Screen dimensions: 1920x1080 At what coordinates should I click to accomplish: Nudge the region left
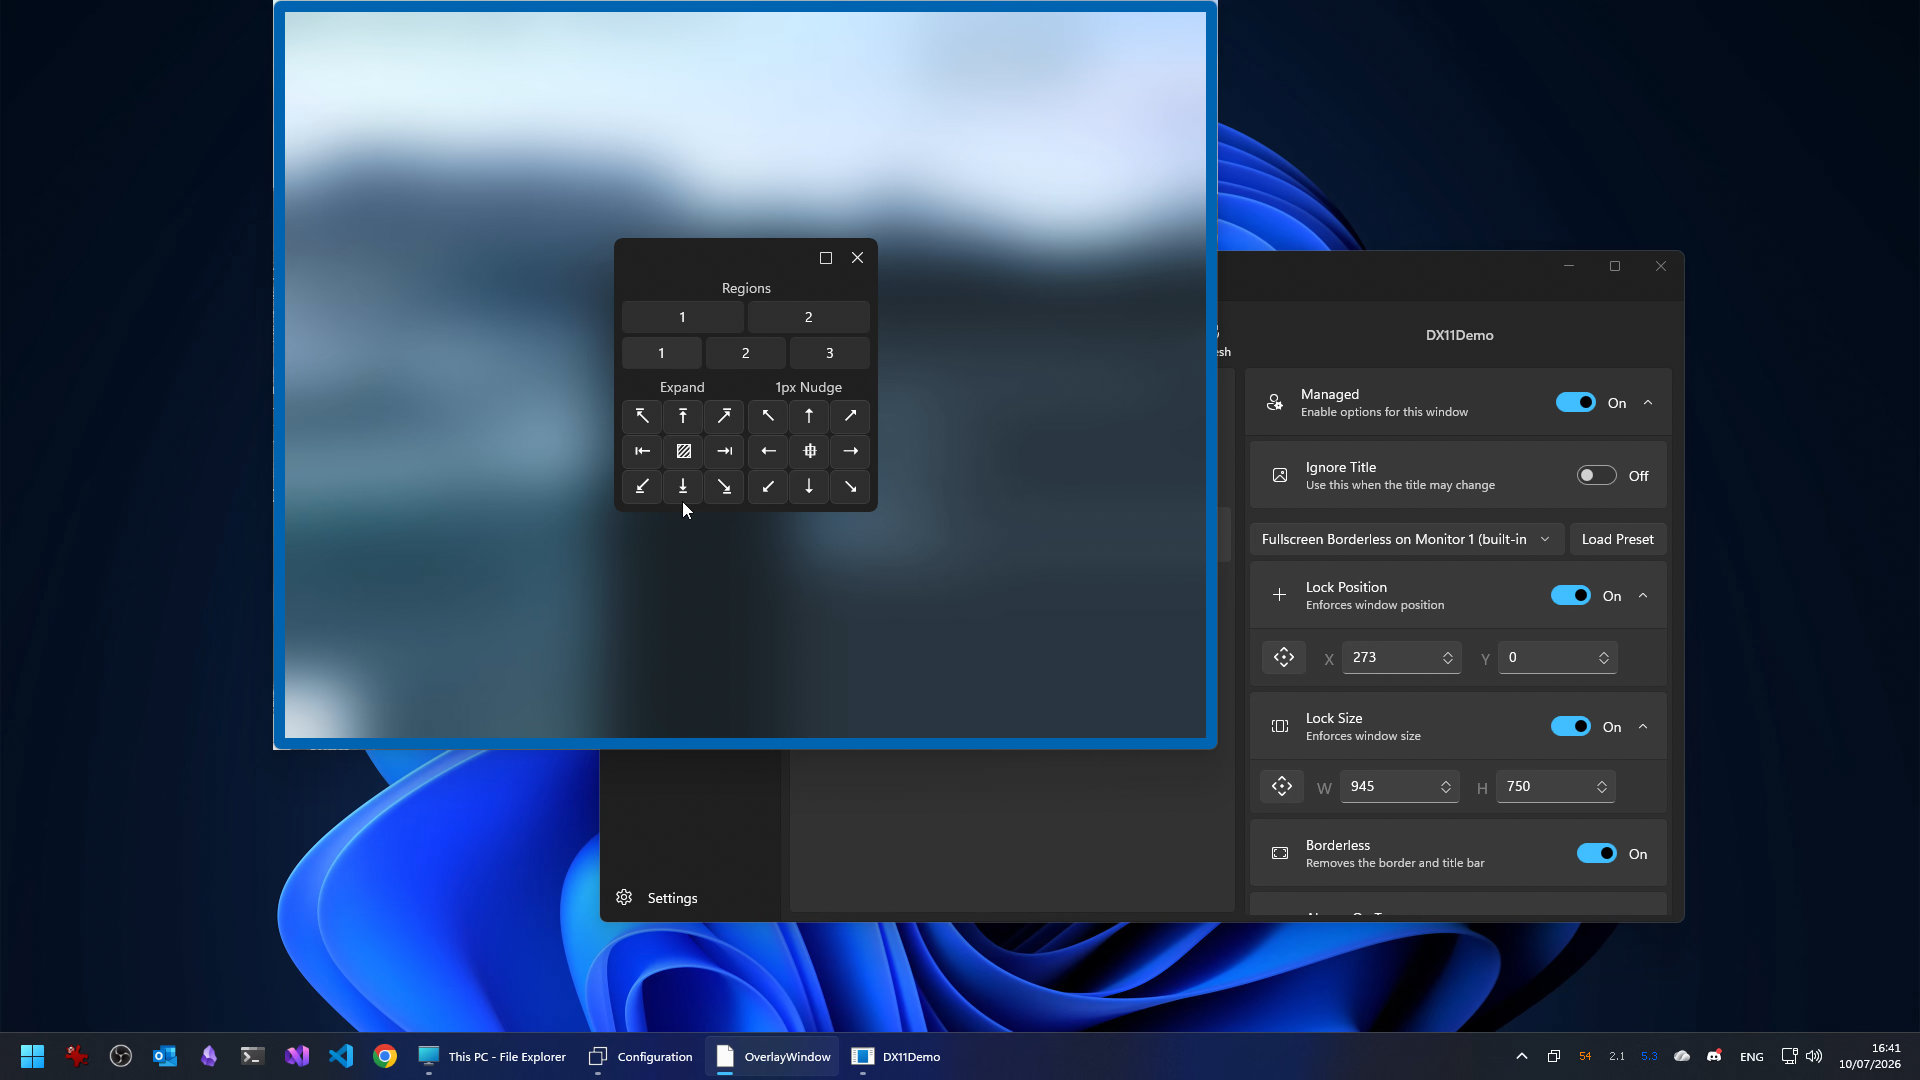[768, 451]
